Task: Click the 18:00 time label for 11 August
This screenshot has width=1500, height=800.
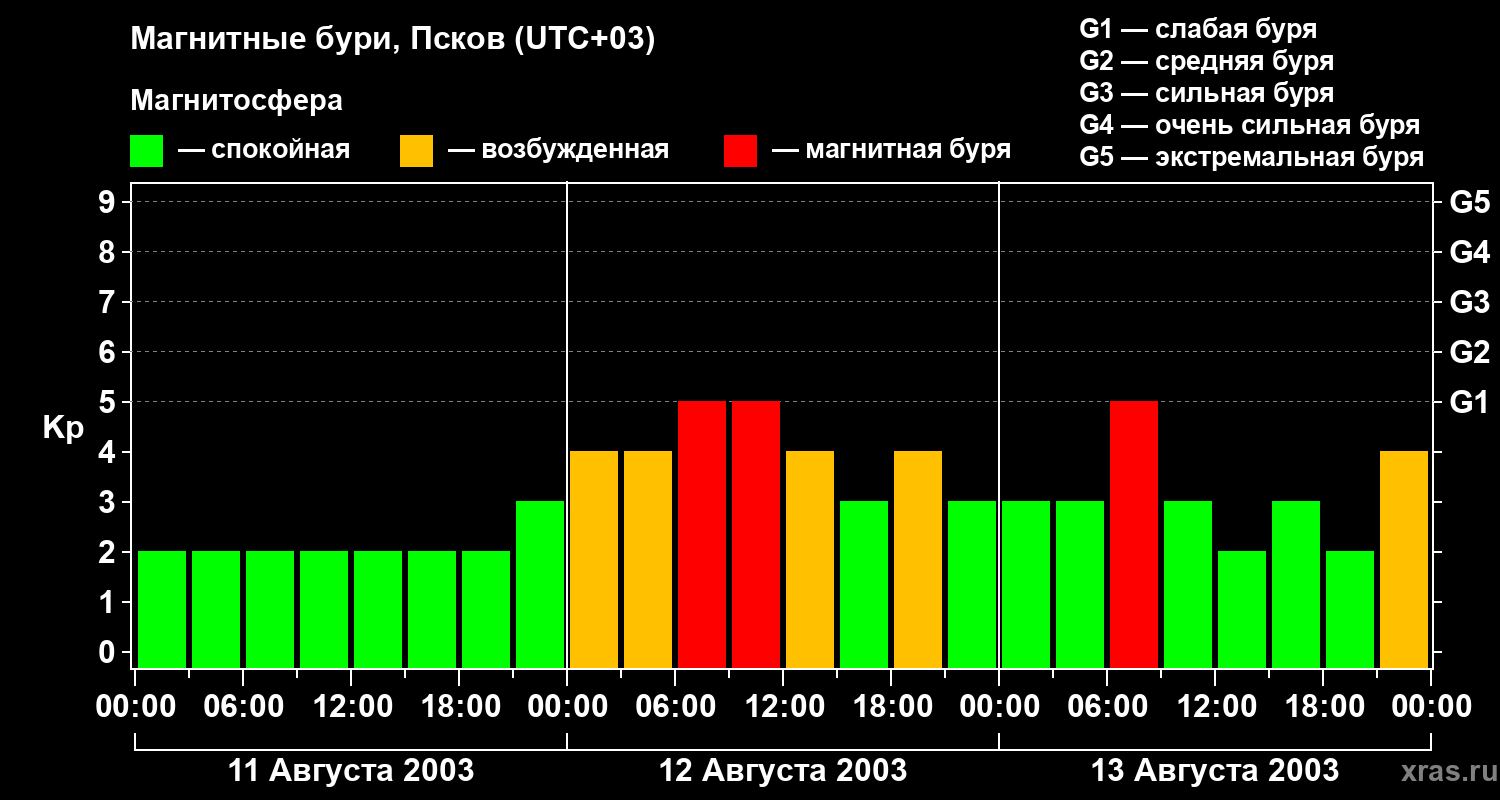Action: 459,707
